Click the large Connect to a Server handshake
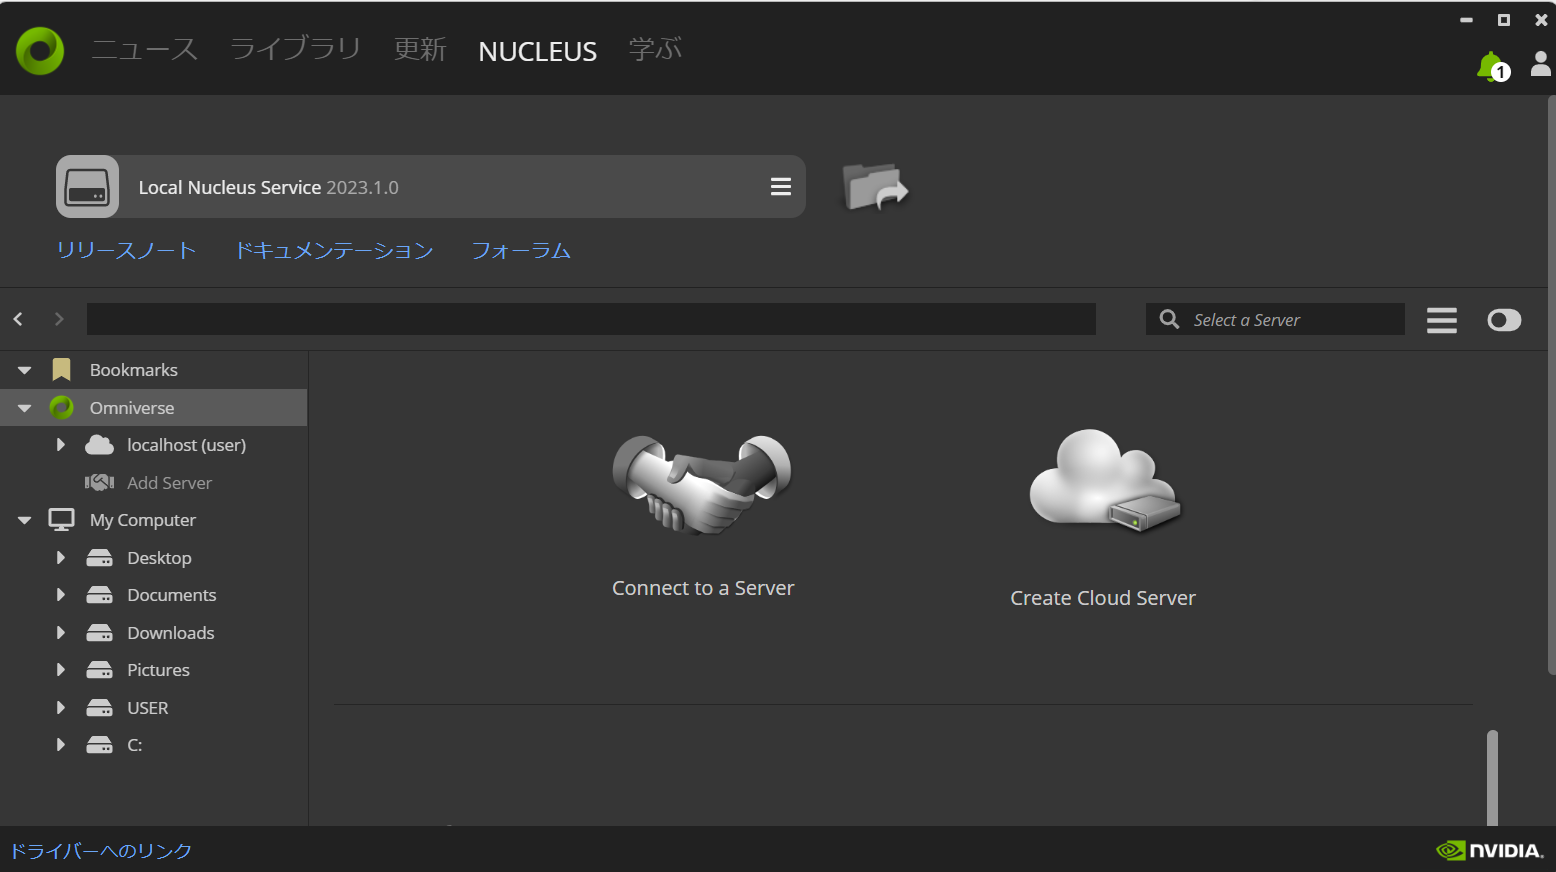The image size is (1556, 872). pos(702,484)
